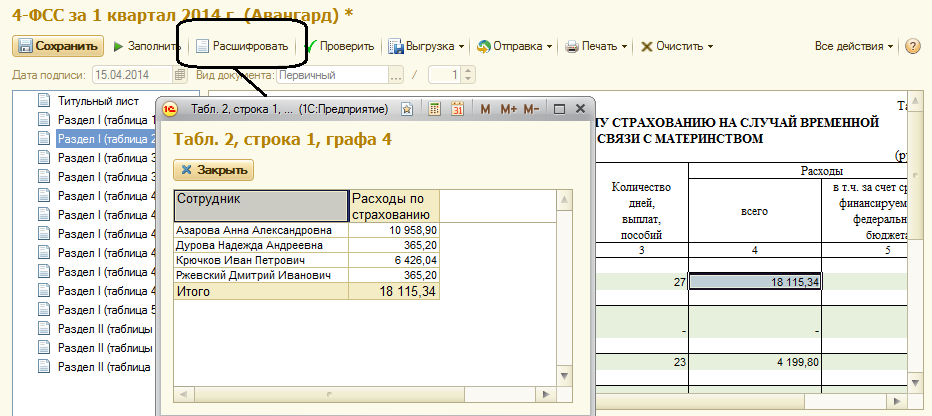
Task: Click the M memory button in popup
Action: tap(485, 109)
